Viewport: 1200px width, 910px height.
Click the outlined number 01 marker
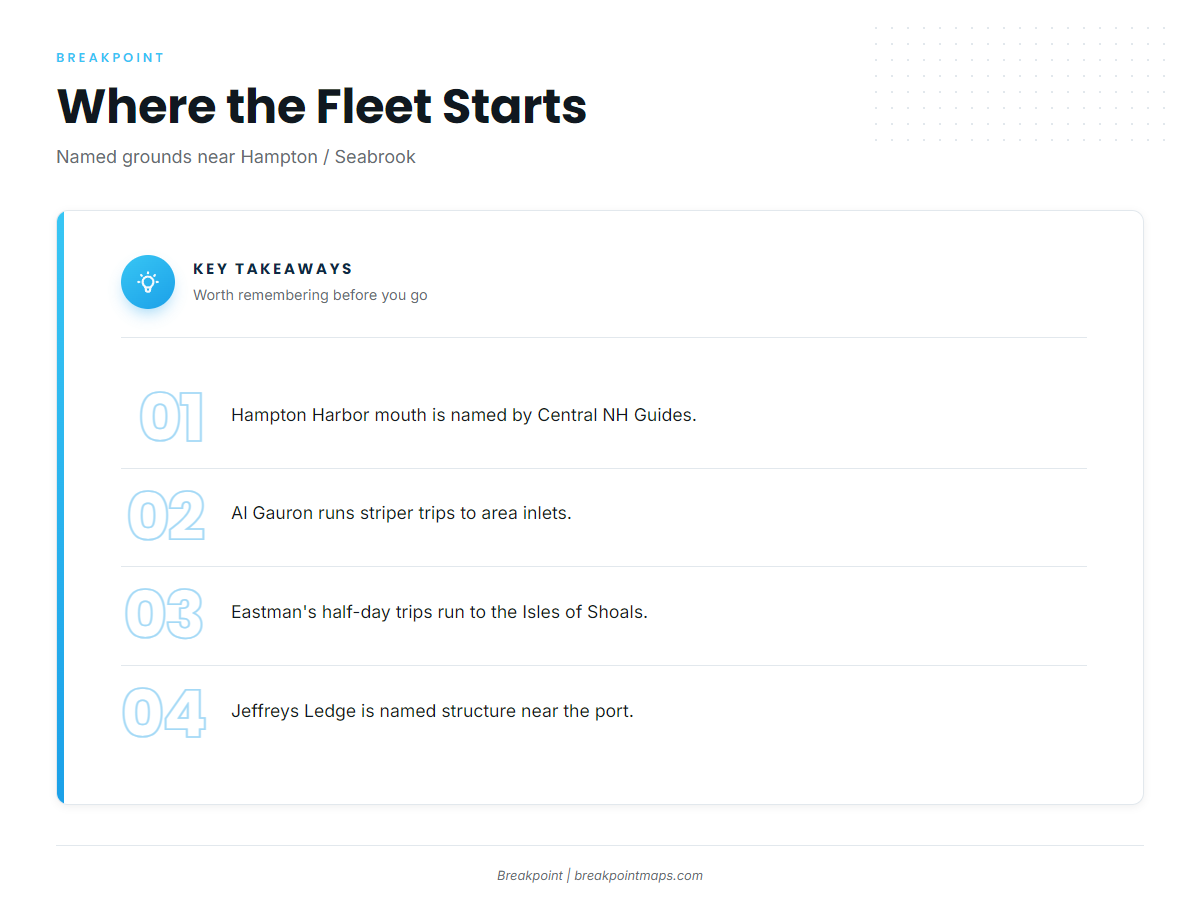(171, 417)
